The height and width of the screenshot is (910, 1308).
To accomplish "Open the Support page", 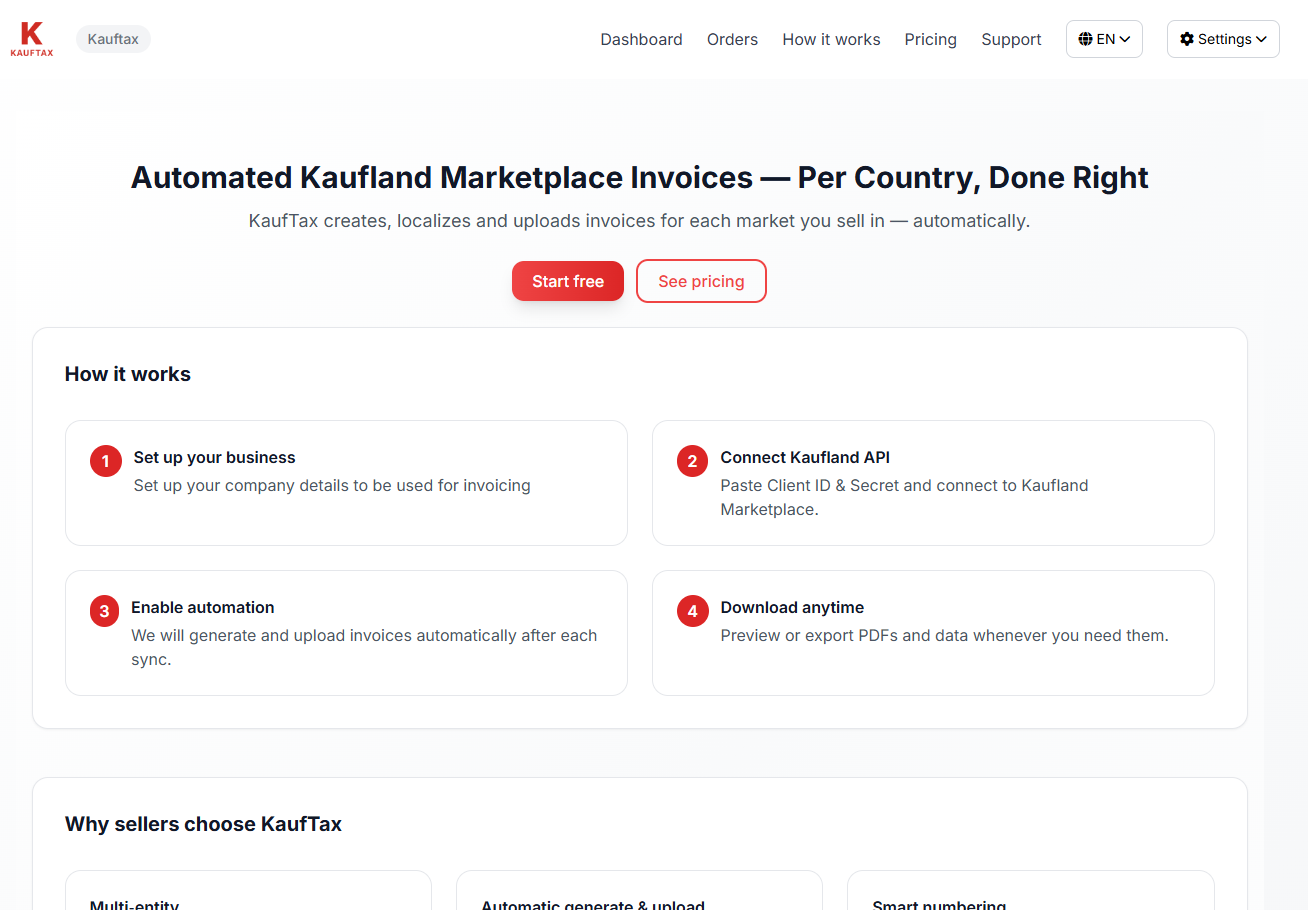I will tap(1011, 39).
